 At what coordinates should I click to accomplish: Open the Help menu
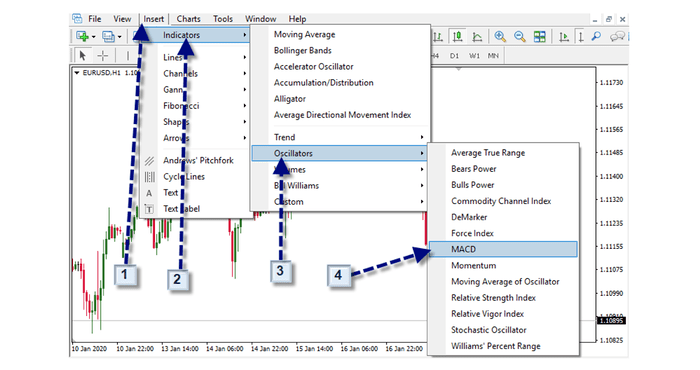[x=297, y=19]
